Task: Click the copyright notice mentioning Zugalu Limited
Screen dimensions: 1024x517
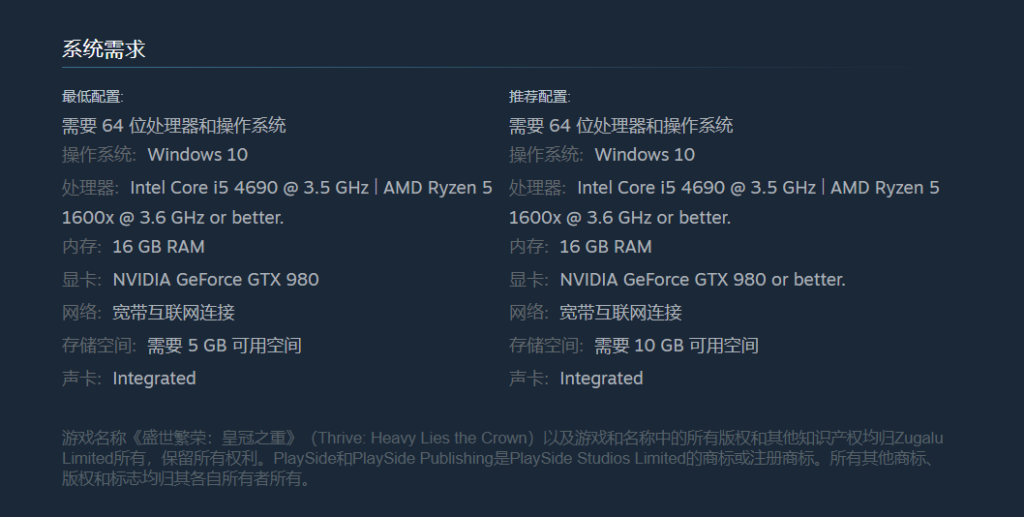Action: pos(503,458)
